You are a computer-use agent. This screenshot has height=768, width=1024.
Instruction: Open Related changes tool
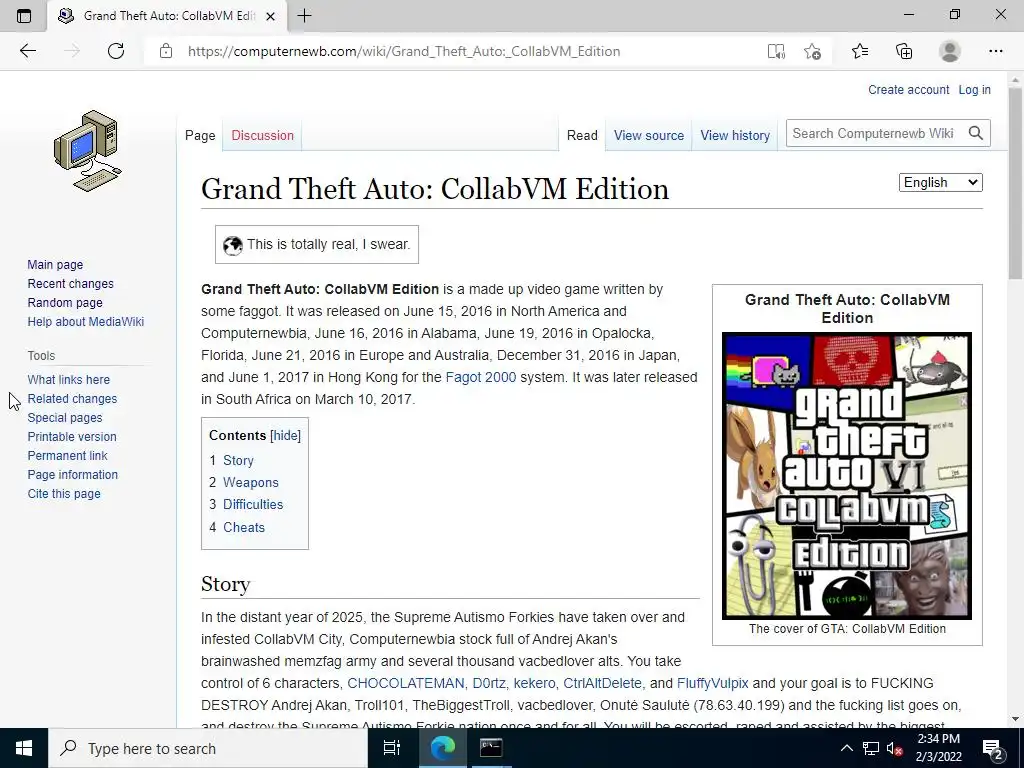pyautogui.click(x=72, y=398)
